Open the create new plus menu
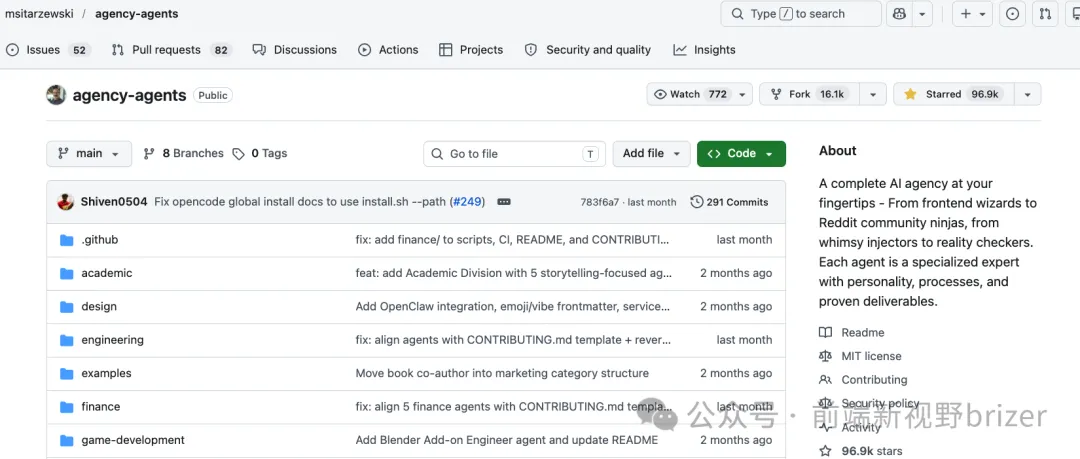Image resolution: width=1080 pixels, height=459 pixels. (x=972, y=14)
